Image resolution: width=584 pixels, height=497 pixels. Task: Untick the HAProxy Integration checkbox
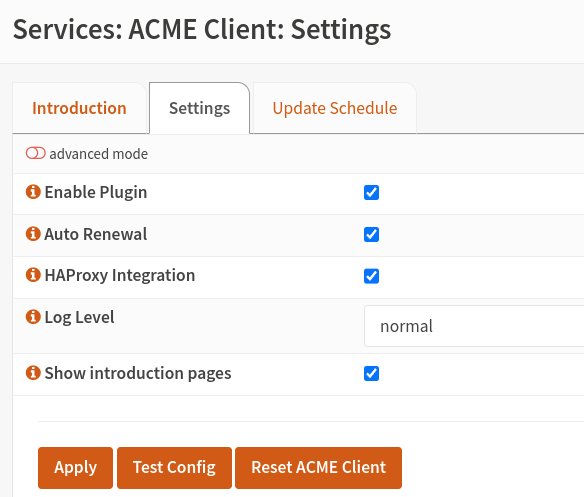pyautogui.click(x=371, y=276)
